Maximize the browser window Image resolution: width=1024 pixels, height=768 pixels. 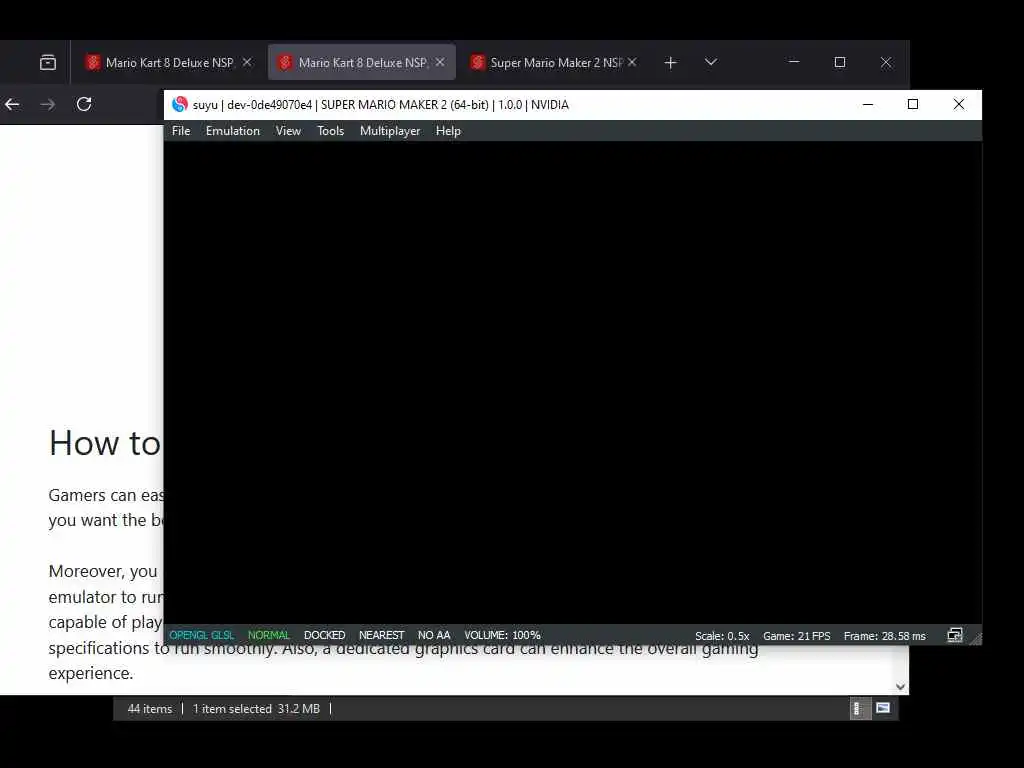(x=840, y=62)
